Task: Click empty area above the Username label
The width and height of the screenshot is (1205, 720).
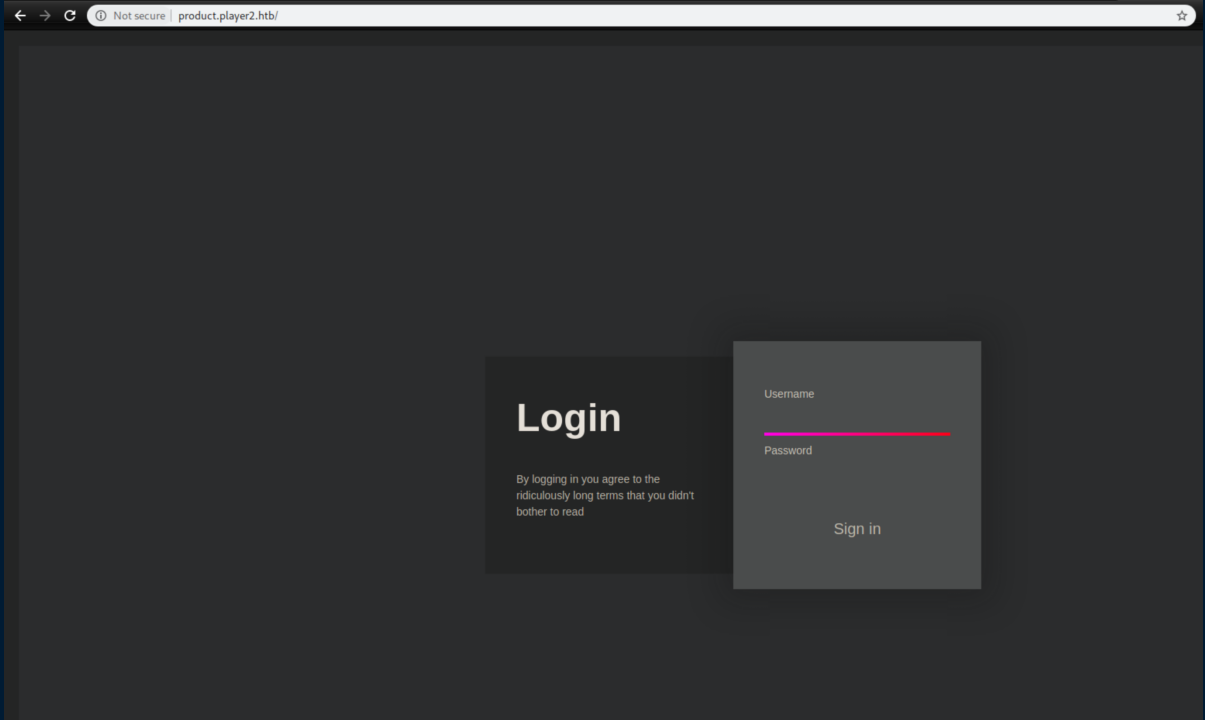Action: pyautogui.click(x=856, y=362)
